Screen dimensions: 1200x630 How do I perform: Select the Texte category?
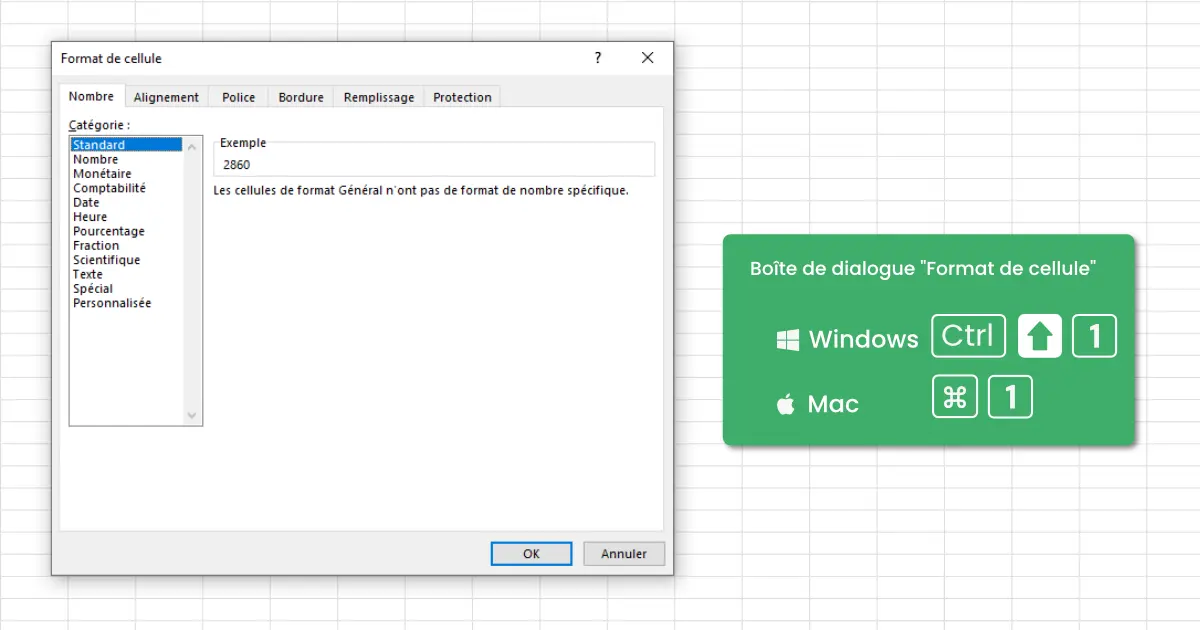(127, 274)
